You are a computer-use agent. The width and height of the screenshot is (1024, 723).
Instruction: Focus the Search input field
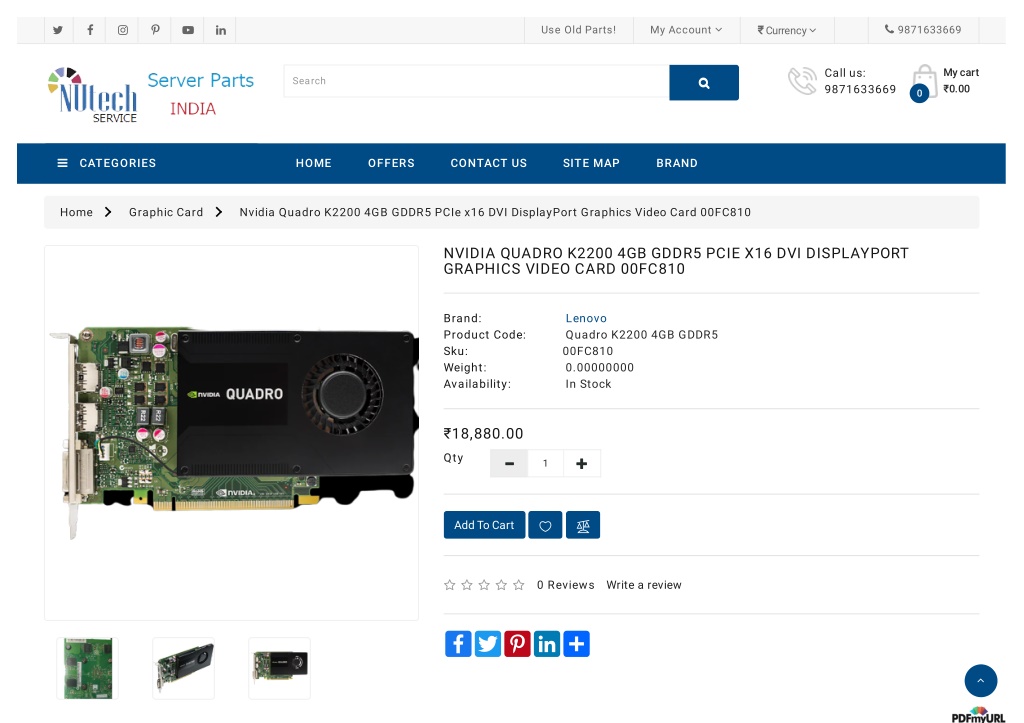click(x=477, y=81)
